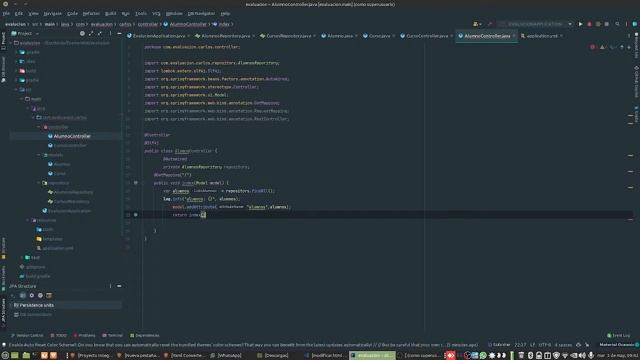Open JPA Structure panel options

pyautogui.click(x=110, y=286)
